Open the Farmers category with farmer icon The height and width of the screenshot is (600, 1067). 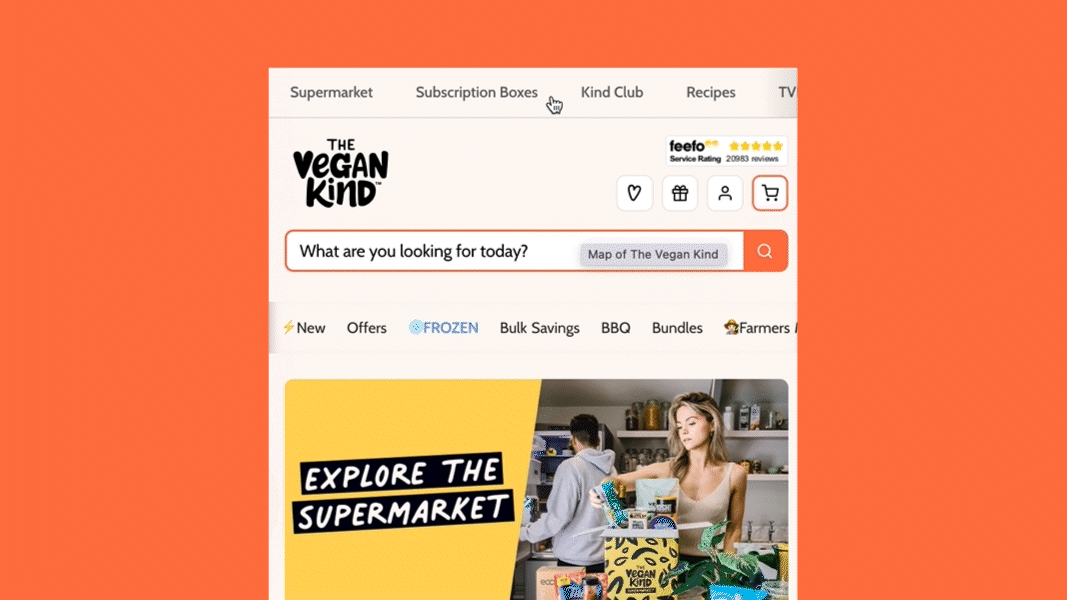coord(759,328)
